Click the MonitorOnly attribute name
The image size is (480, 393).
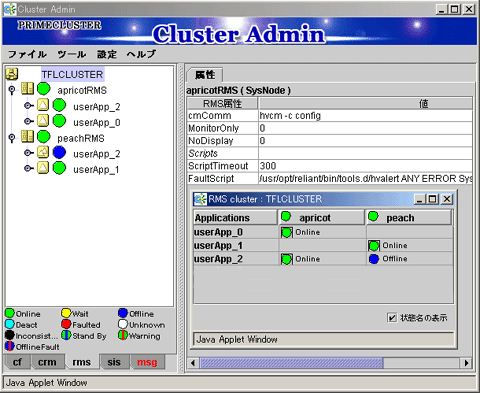coord(213,128)
